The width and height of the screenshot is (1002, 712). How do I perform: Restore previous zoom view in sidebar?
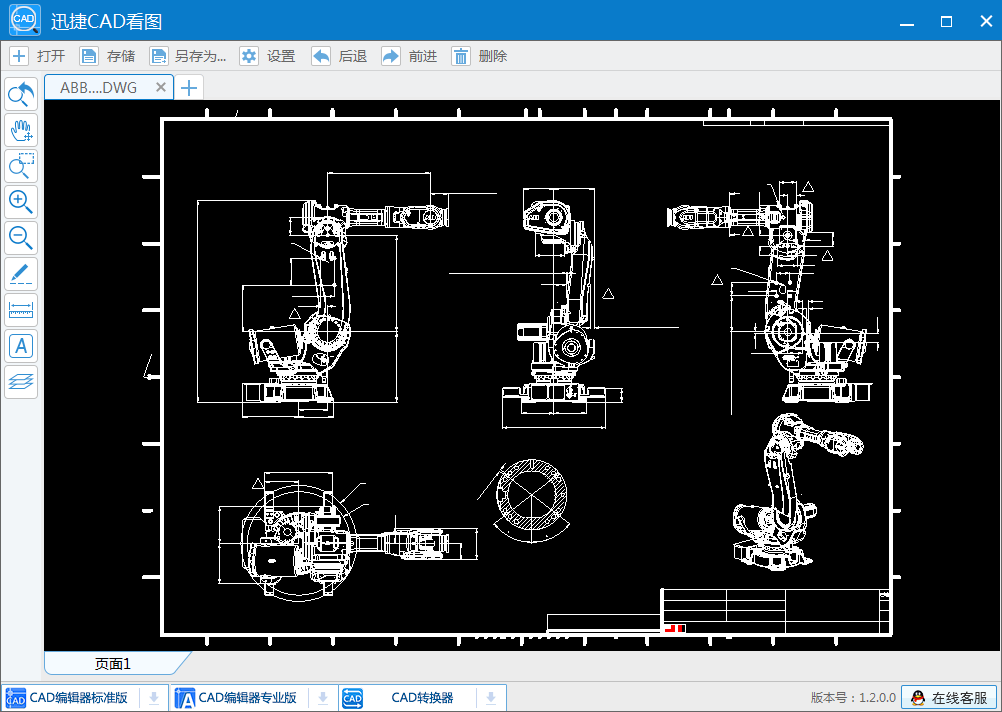[x=21, y=95]
